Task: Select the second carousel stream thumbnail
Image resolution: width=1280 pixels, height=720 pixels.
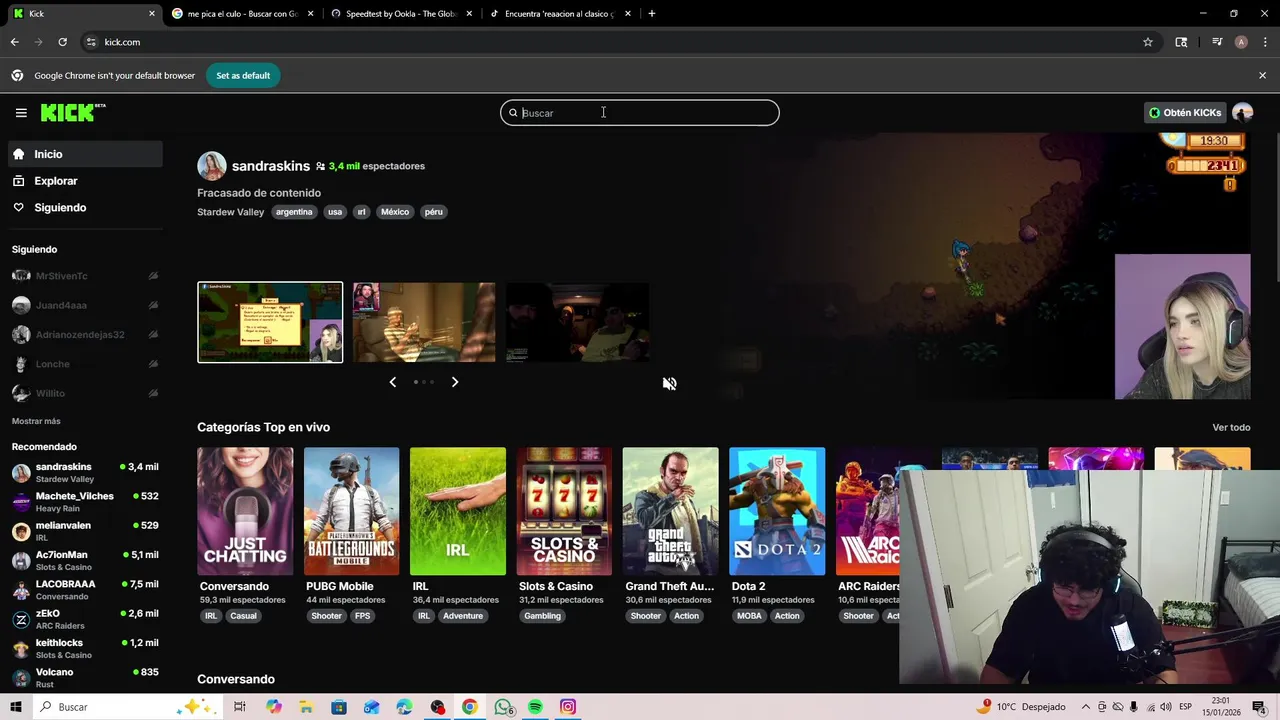Action: tap(423, 322)
